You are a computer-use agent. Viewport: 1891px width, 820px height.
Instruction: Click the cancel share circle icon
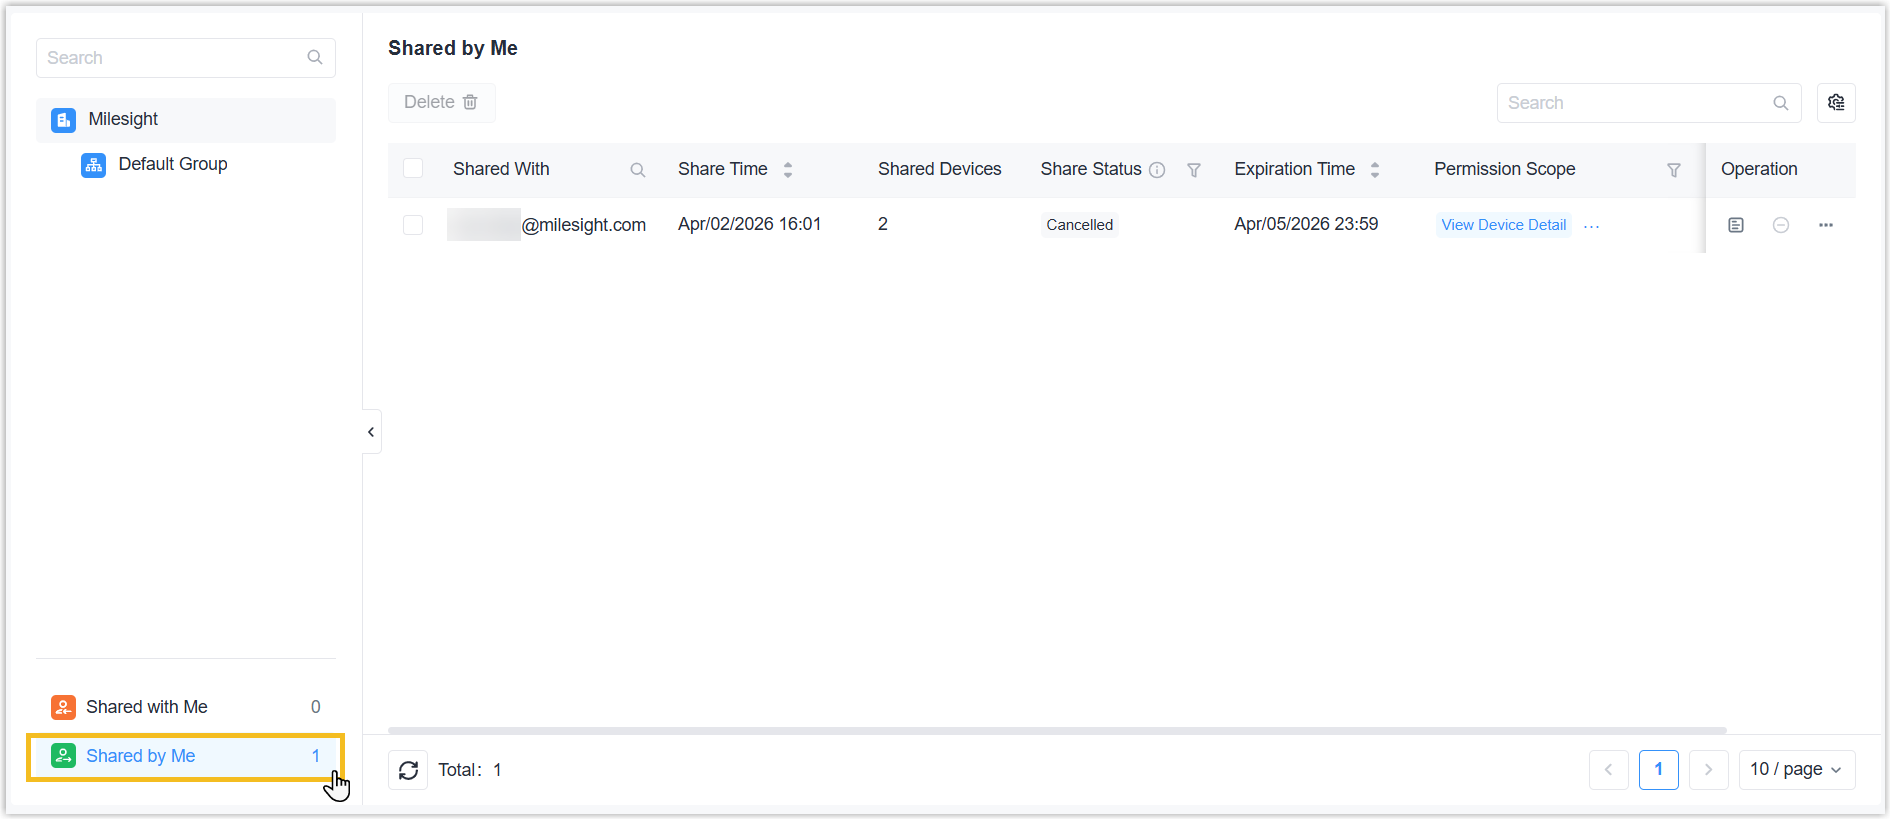1780,225
